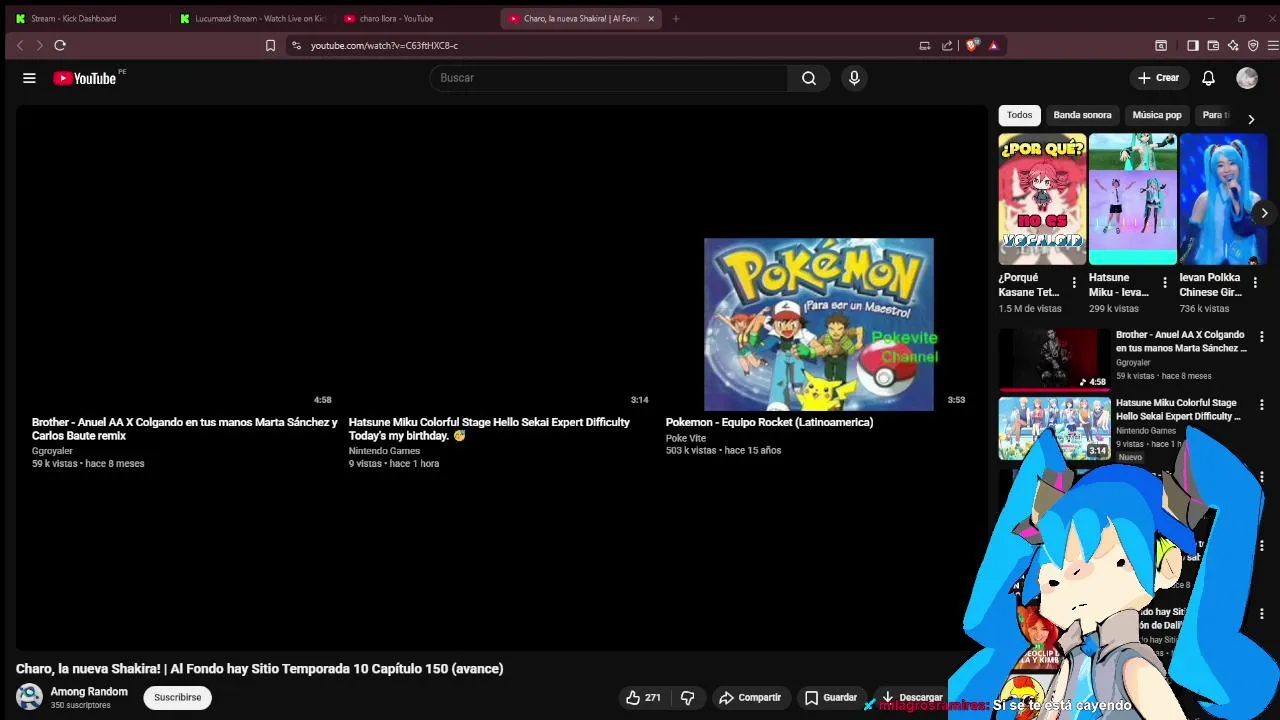Click the '350 suscriptores' text
This screenshot has height=720, width=1280.
(x=81, y=705)
